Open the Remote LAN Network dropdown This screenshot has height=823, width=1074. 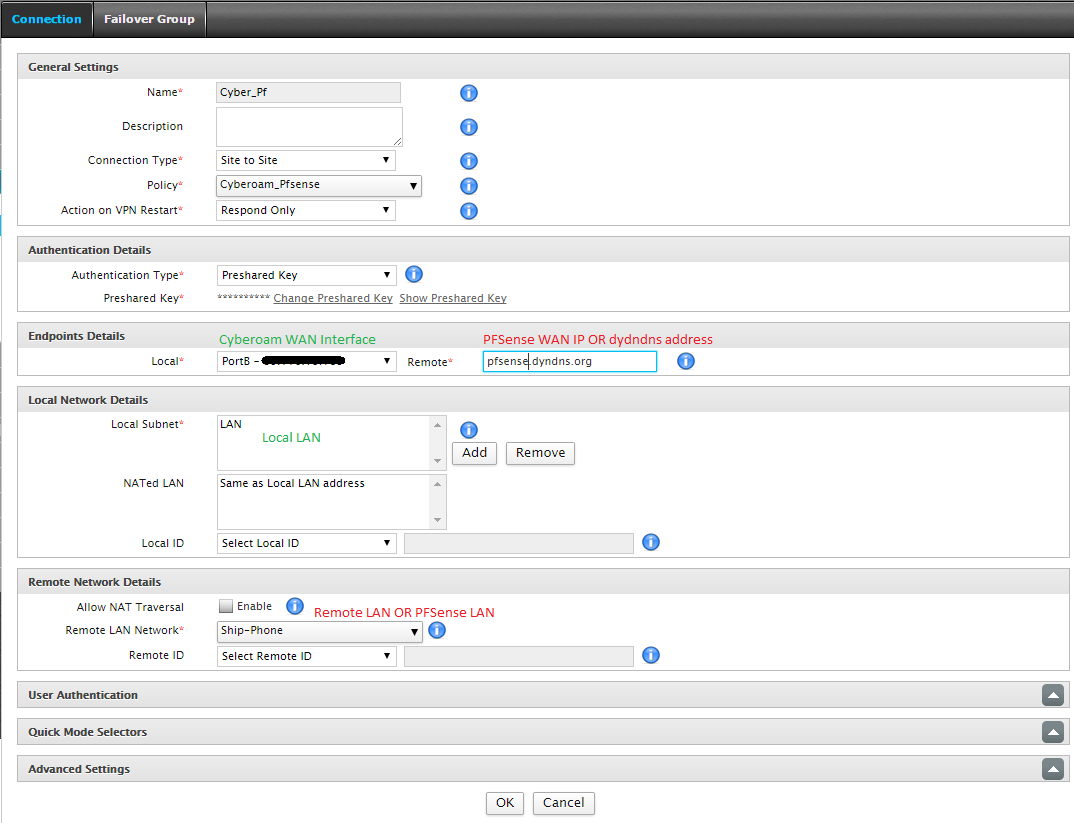tap(319, 631)
